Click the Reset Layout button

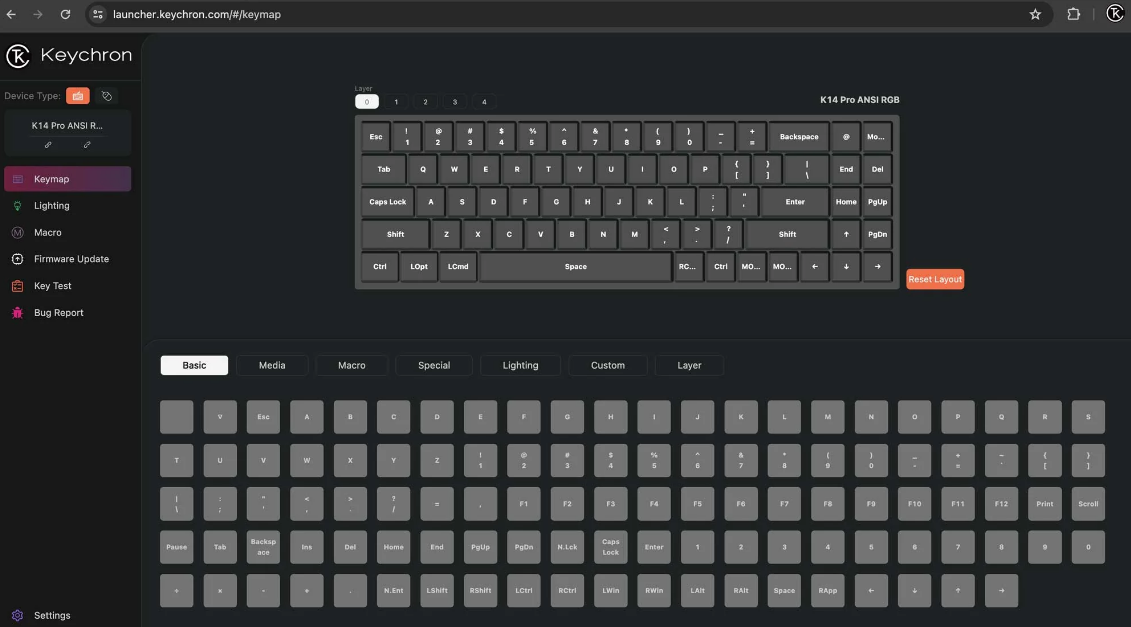click(x=935, y=279)
